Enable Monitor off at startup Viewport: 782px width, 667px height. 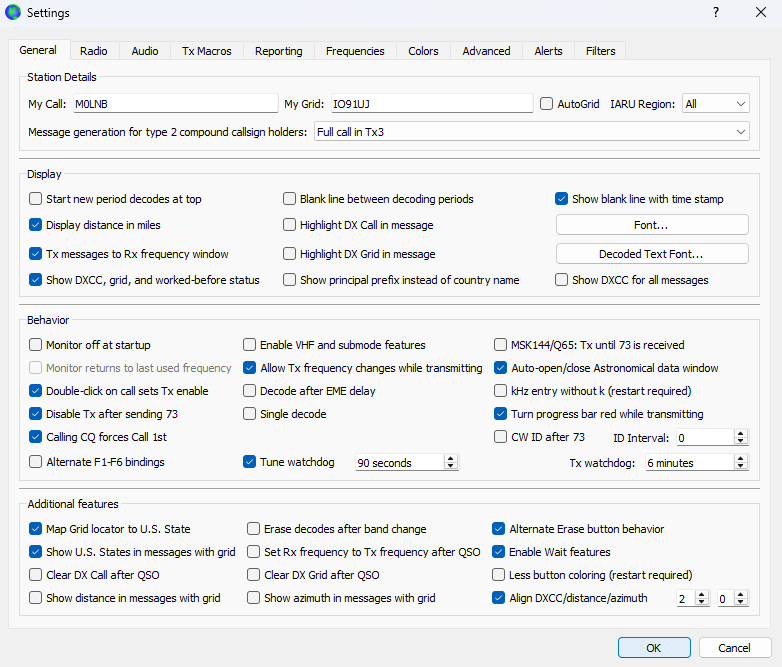coord(36,345)
